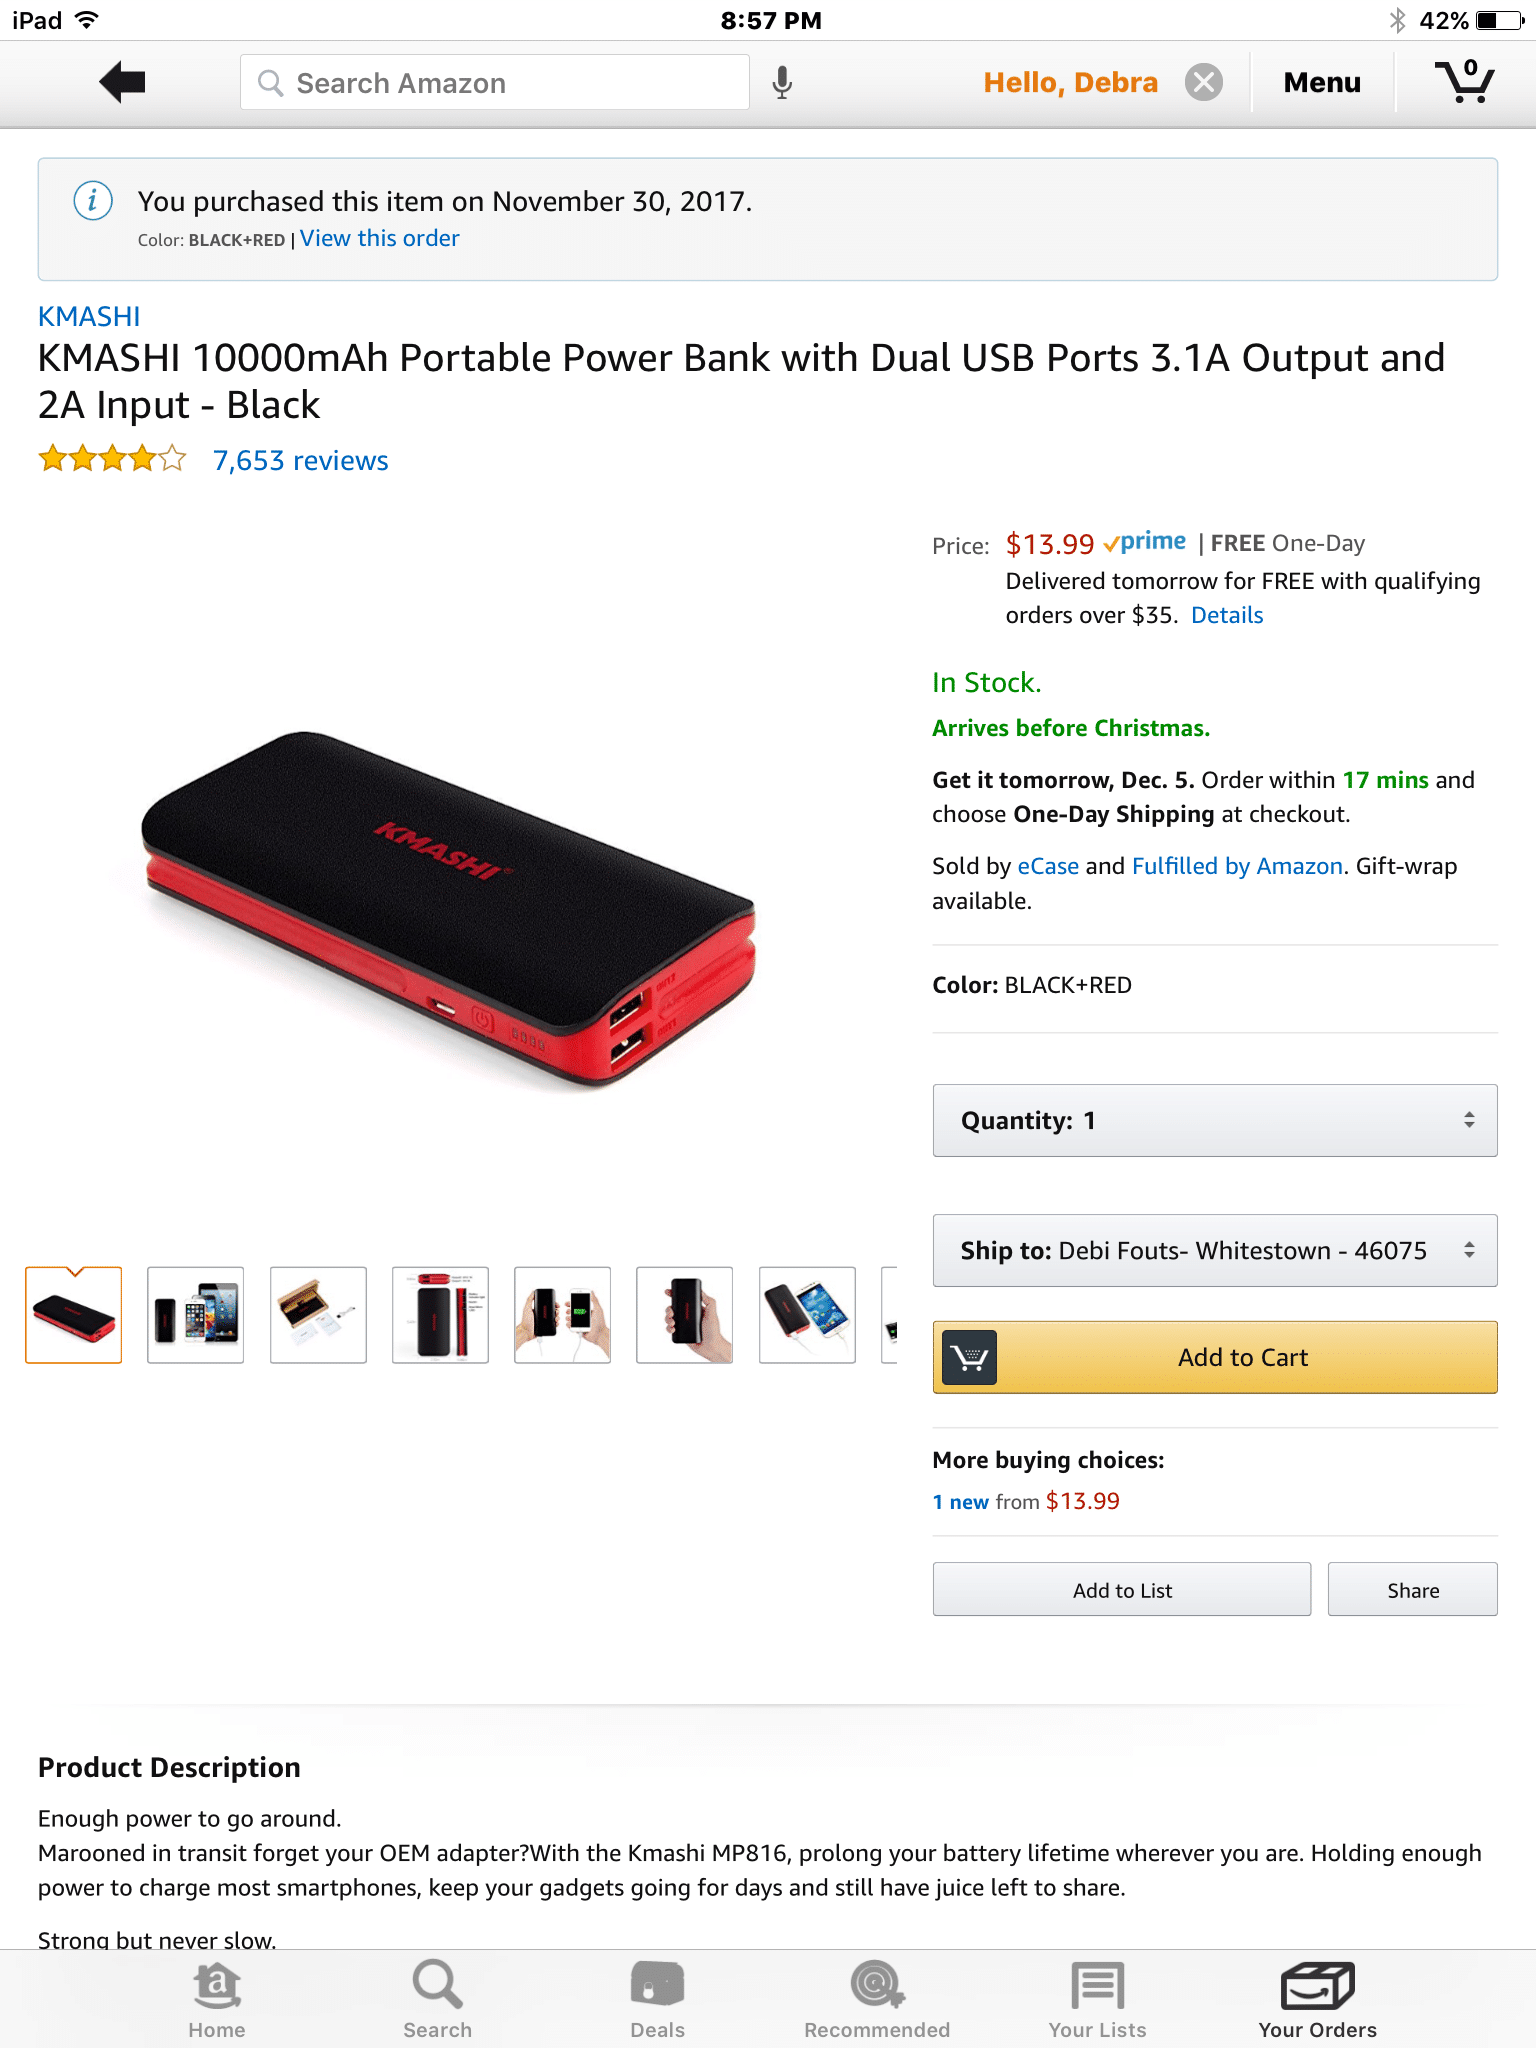1536x2048 pixels.
Task: Expand the Ship to address dropdown
Action: (x=1215, y=1250)
